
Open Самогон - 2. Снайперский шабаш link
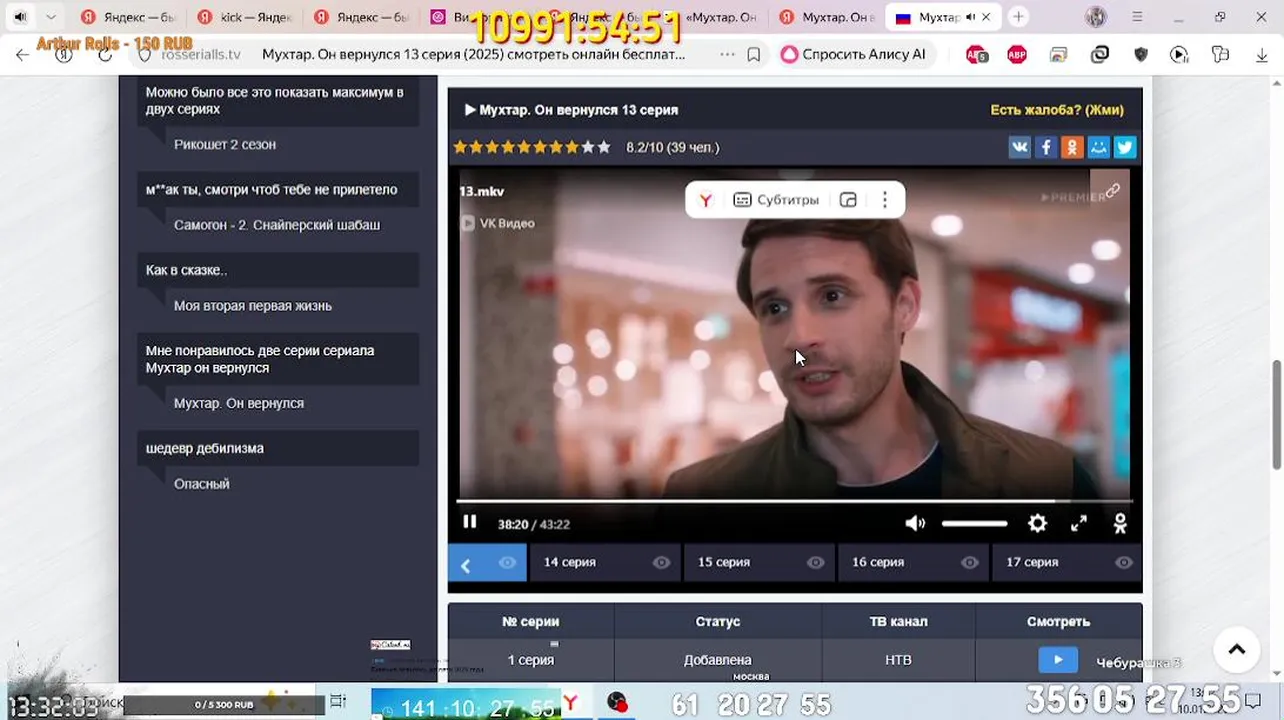pyautogui.click(x=277, y=225)
